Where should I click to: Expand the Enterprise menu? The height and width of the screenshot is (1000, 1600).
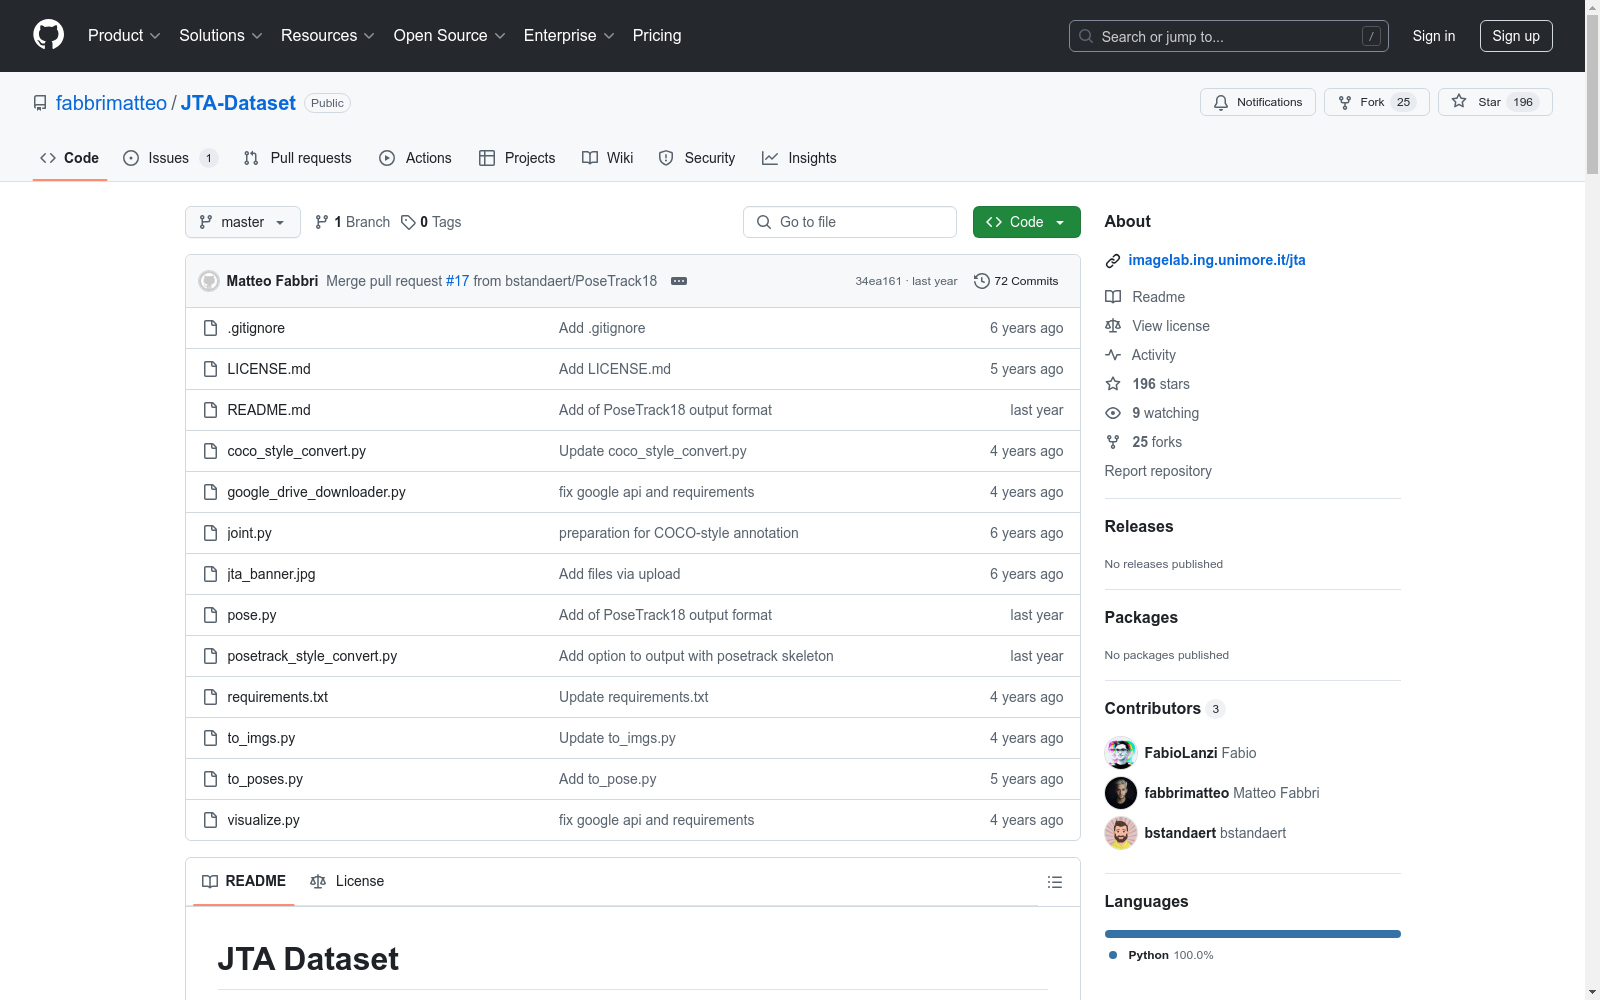tap(569, 36)
